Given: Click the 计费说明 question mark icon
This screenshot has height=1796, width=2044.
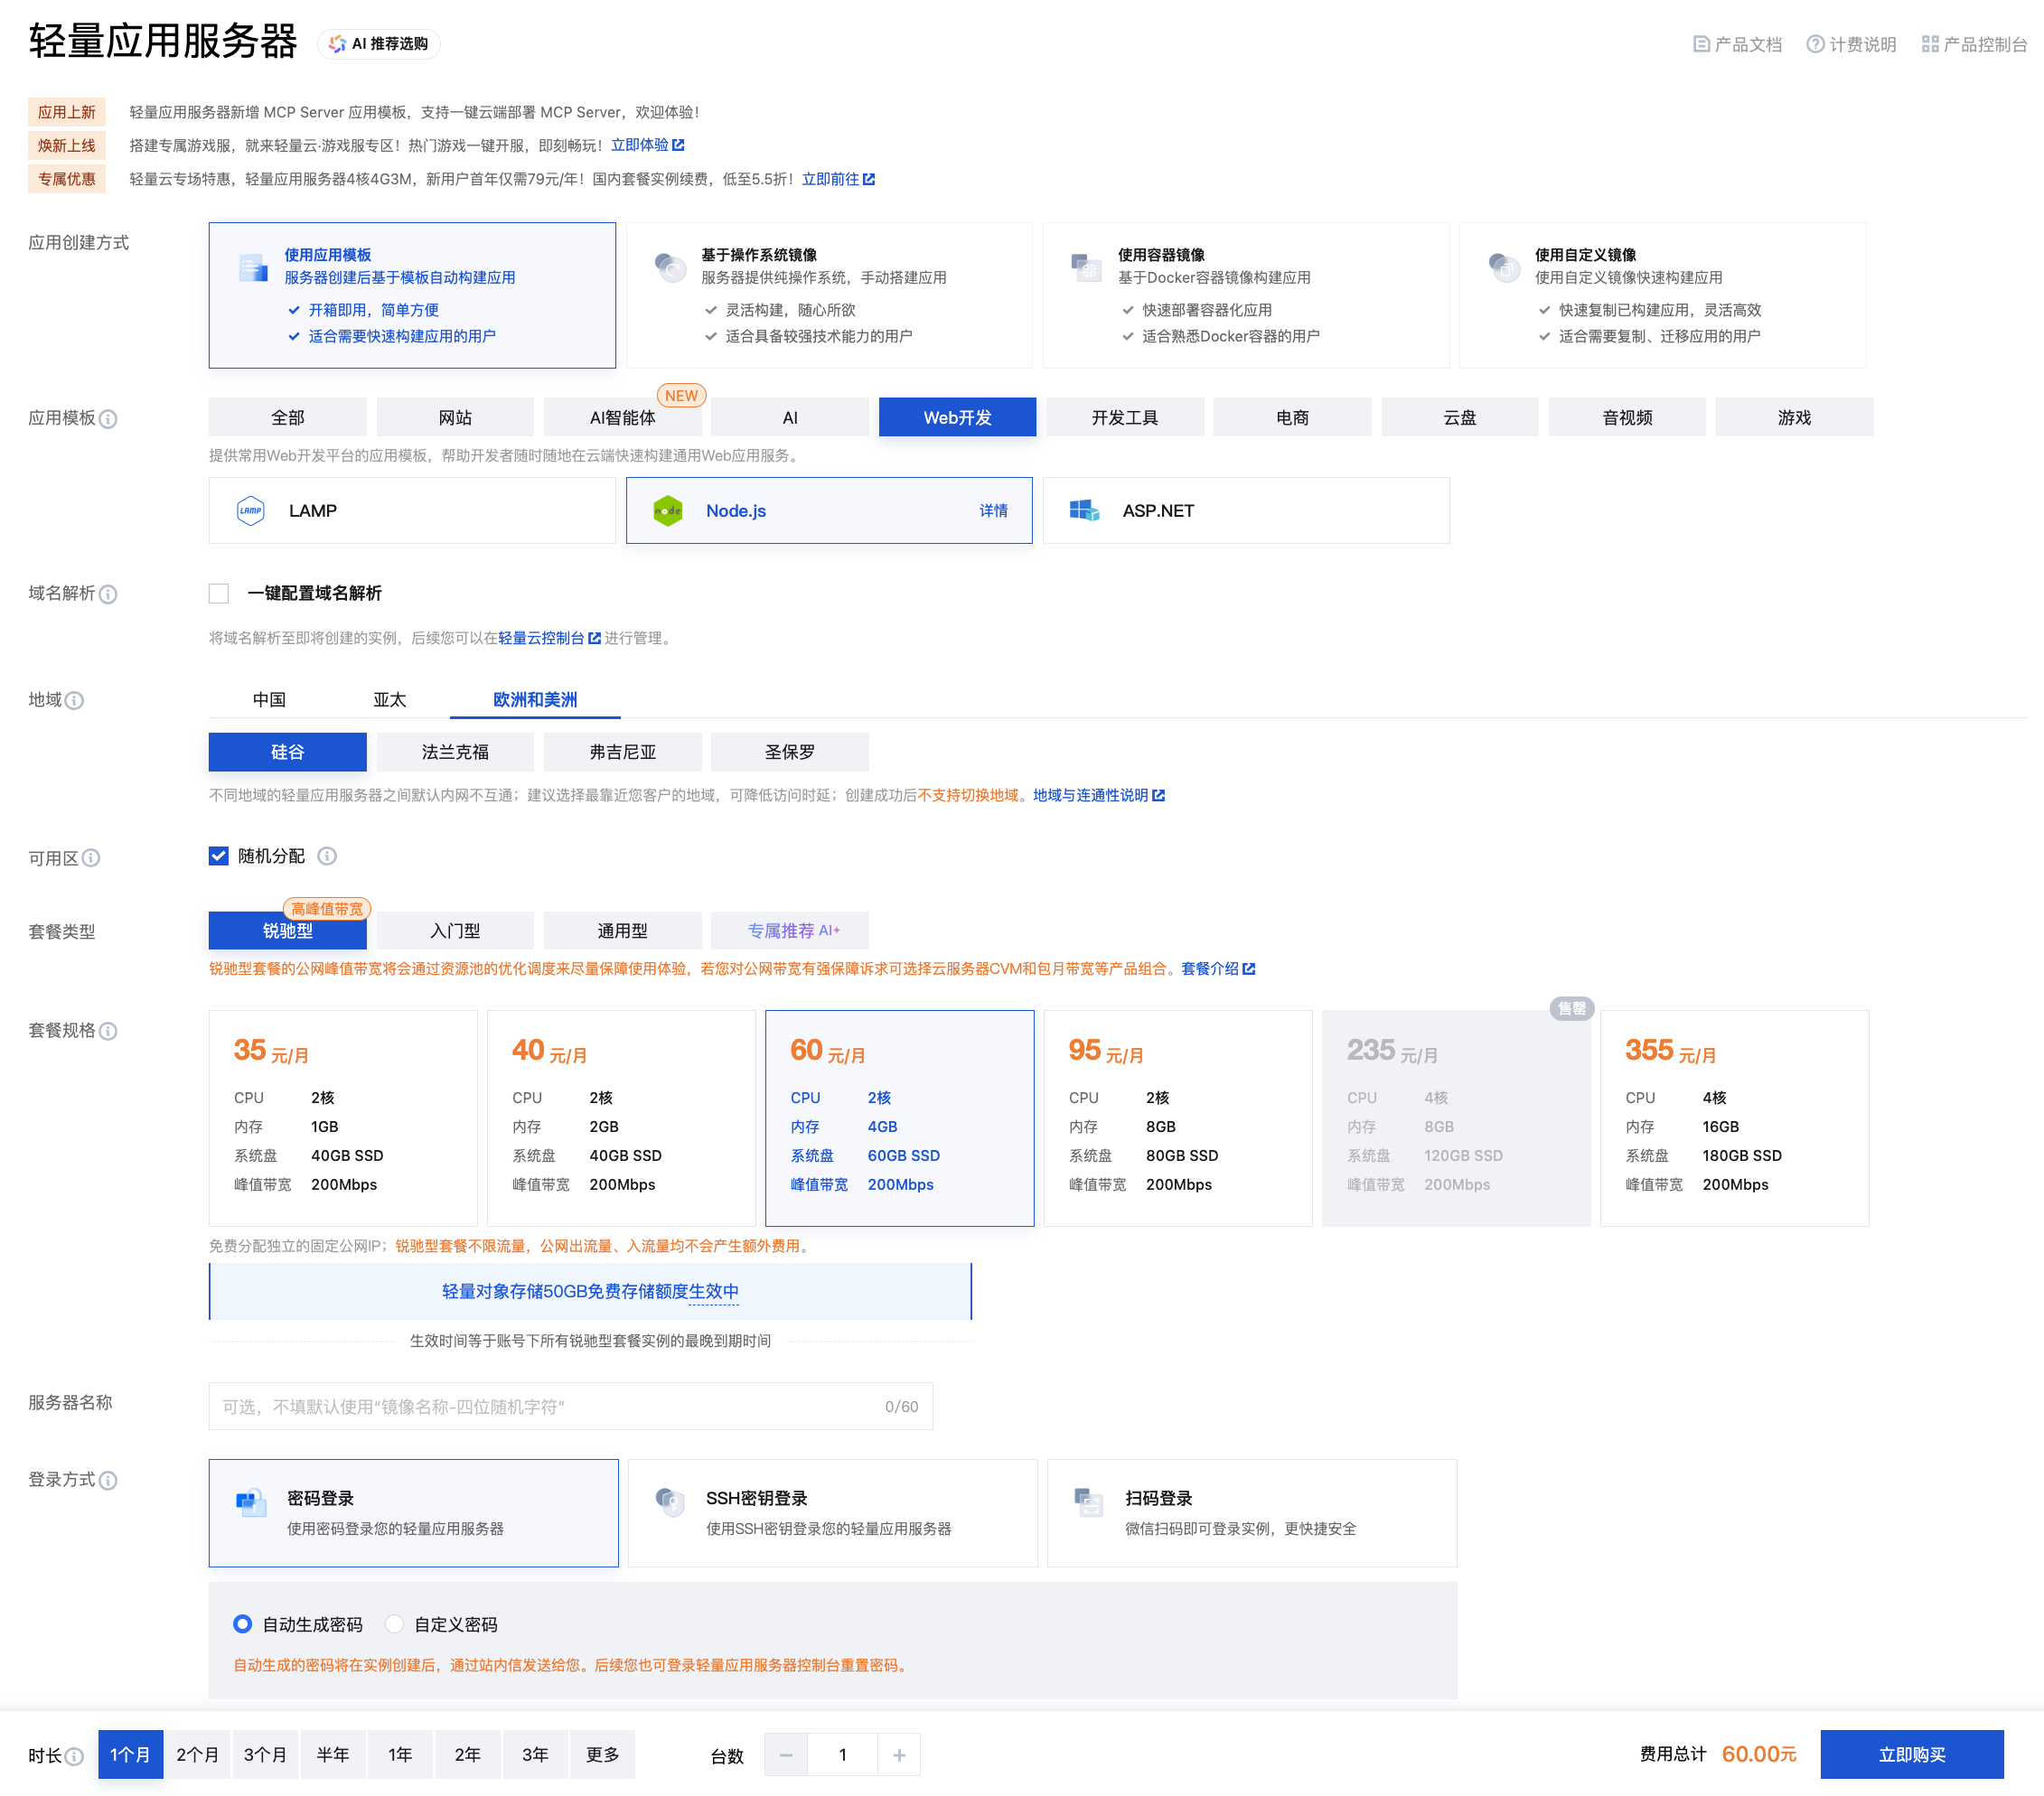Looking at the screenshot, I should [x=1815, y=44].
